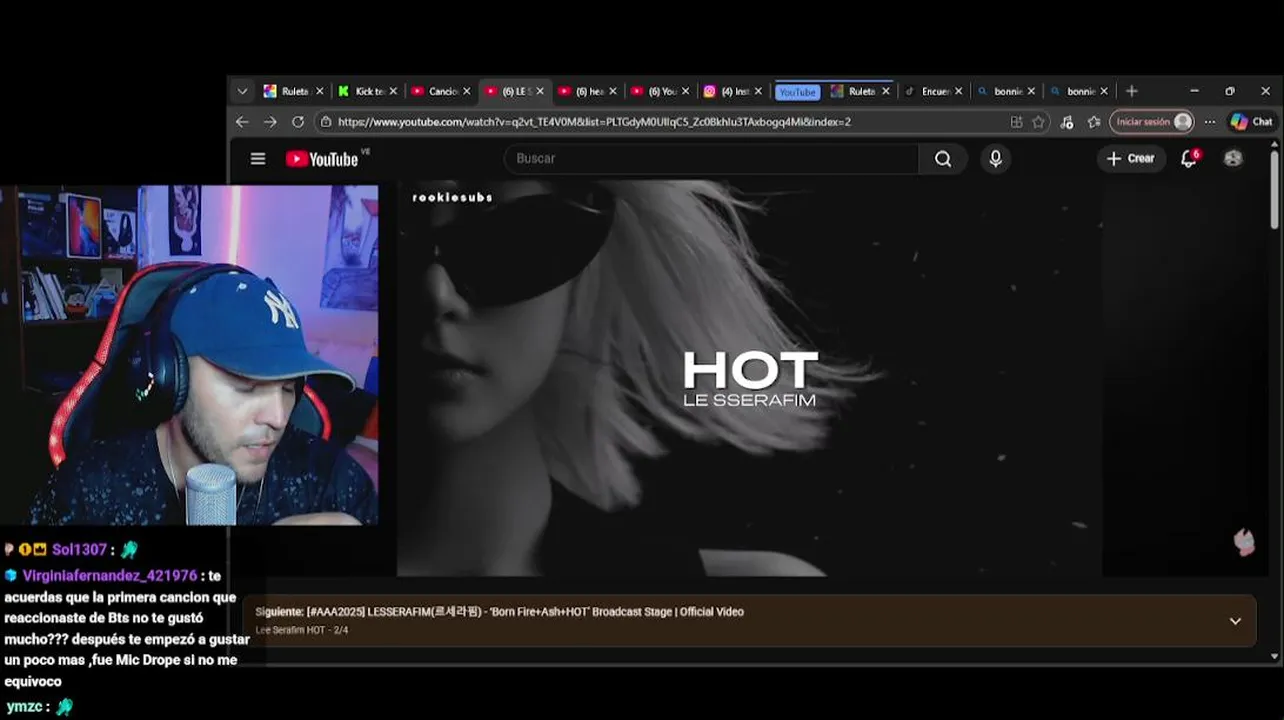The image size is (1284, 720).
Task: Add this page to favorites with star icon
Action: (x=1039, y=122)
